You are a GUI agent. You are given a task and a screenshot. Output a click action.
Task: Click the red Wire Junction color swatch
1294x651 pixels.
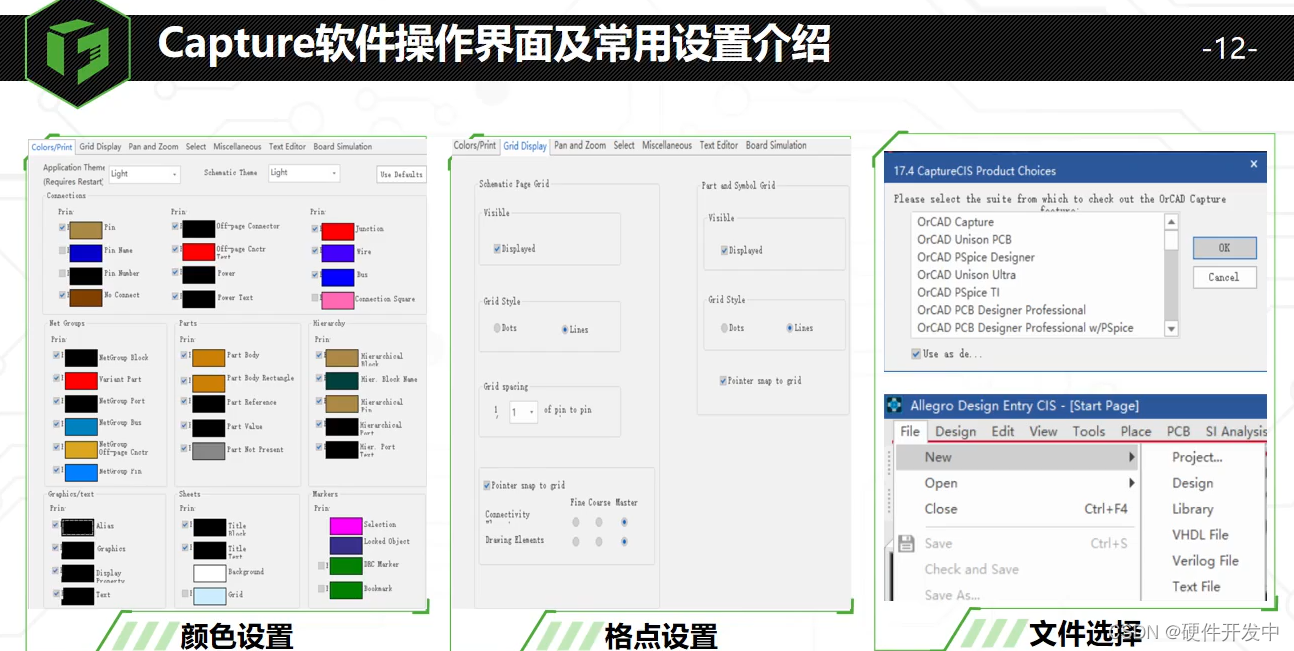coord(338,231)
